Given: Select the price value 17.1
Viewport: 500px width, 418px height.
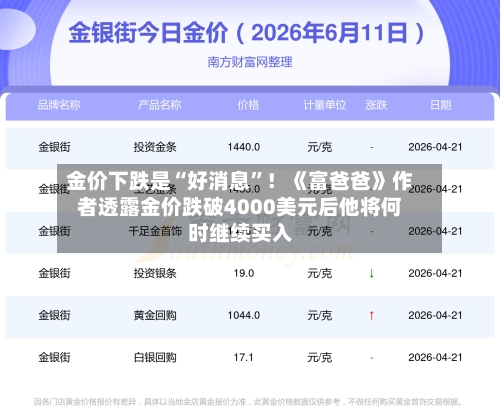Looking at the screenshot, I should (x=244, y=358).
